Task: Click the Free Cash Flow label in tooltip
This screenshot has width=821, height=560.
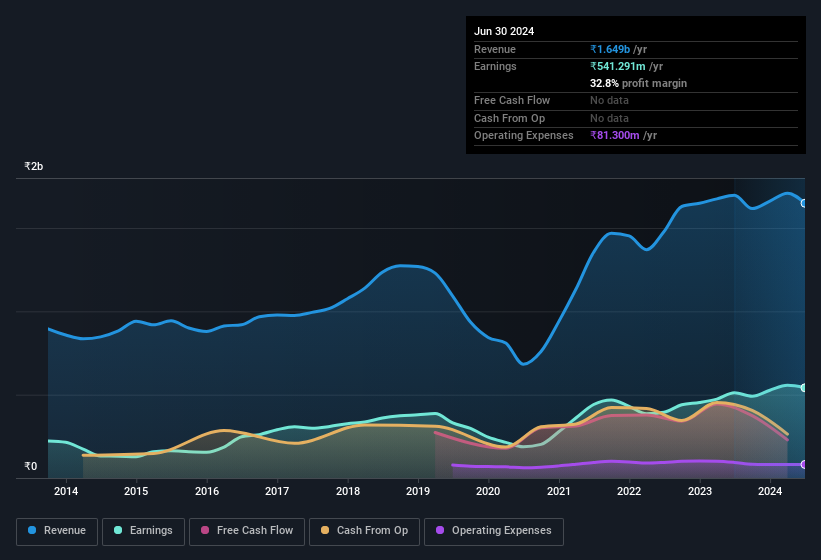Action: pyautogui.click(x=512, y=100)
